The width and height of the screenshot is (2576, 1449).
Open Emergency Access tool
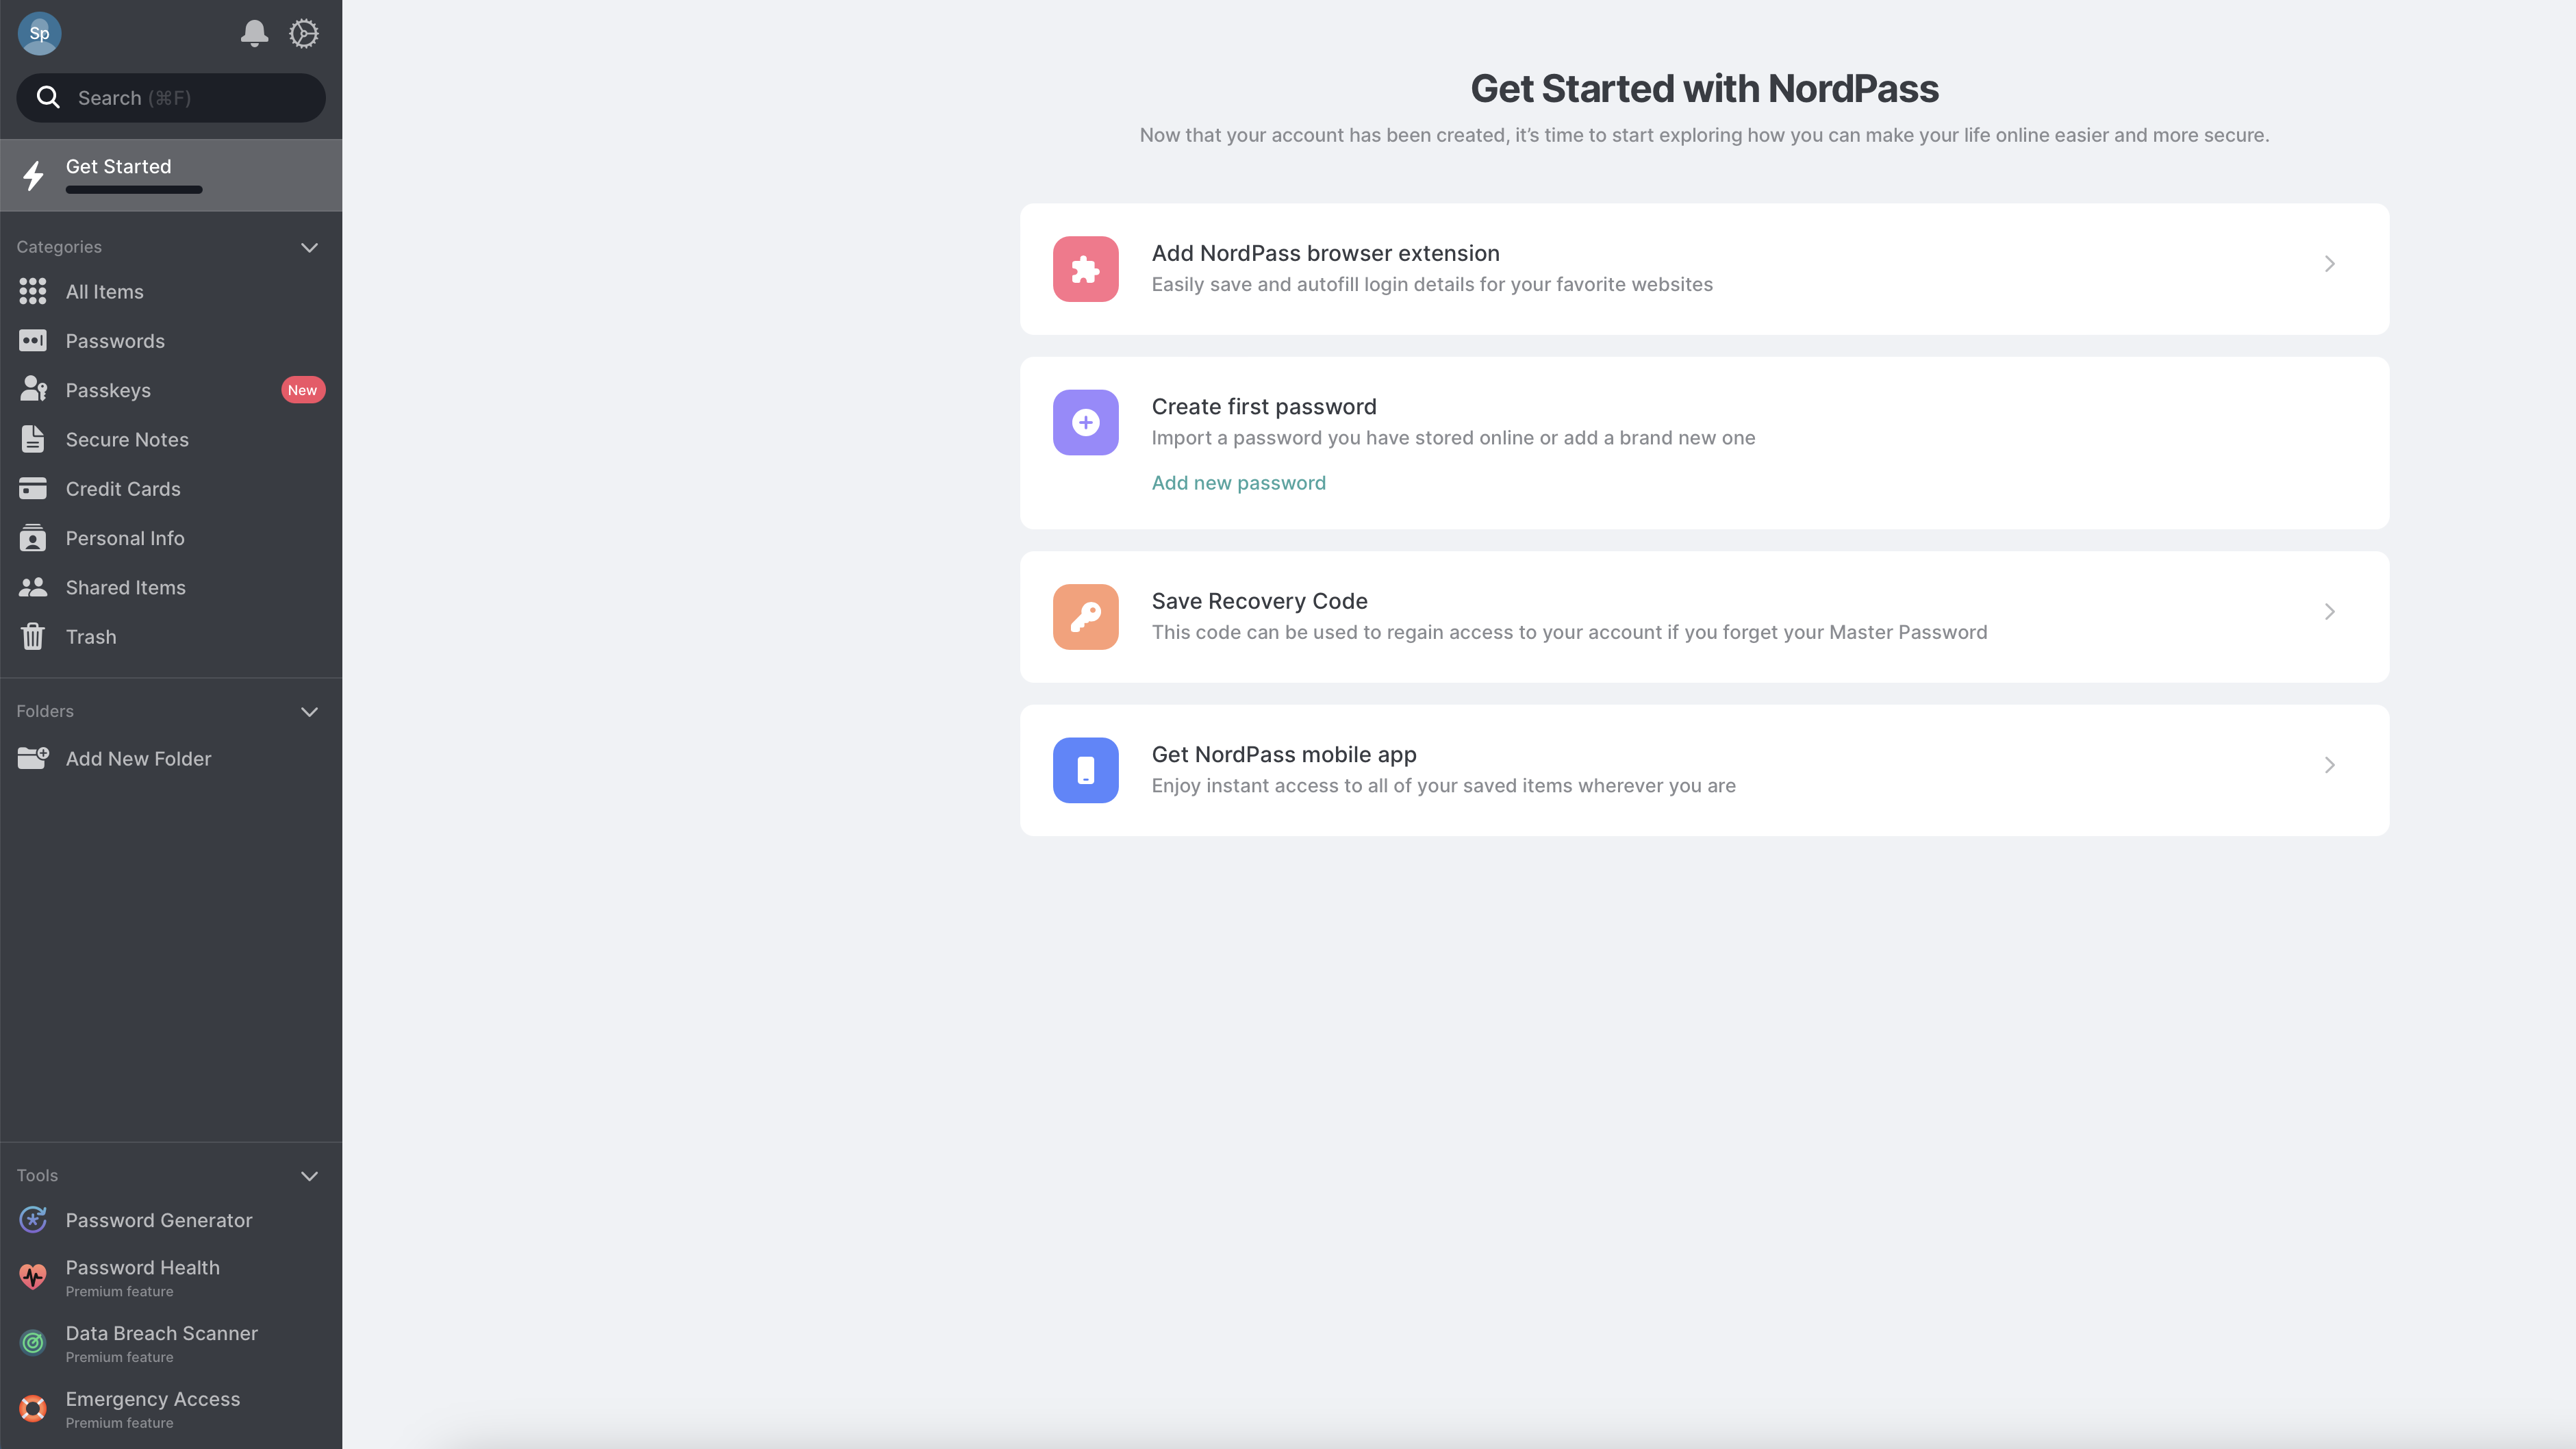[171, 1409]
